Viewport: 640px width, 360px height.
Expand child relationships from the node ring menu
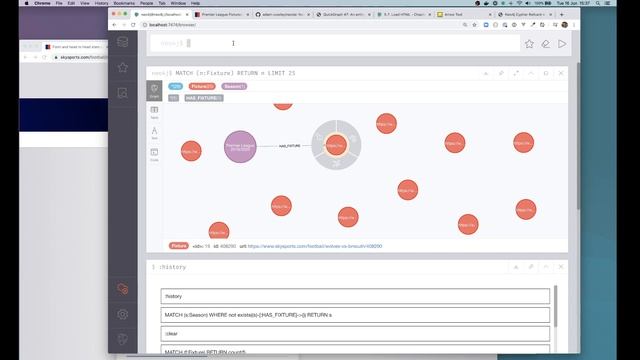(x=336, y=164)
